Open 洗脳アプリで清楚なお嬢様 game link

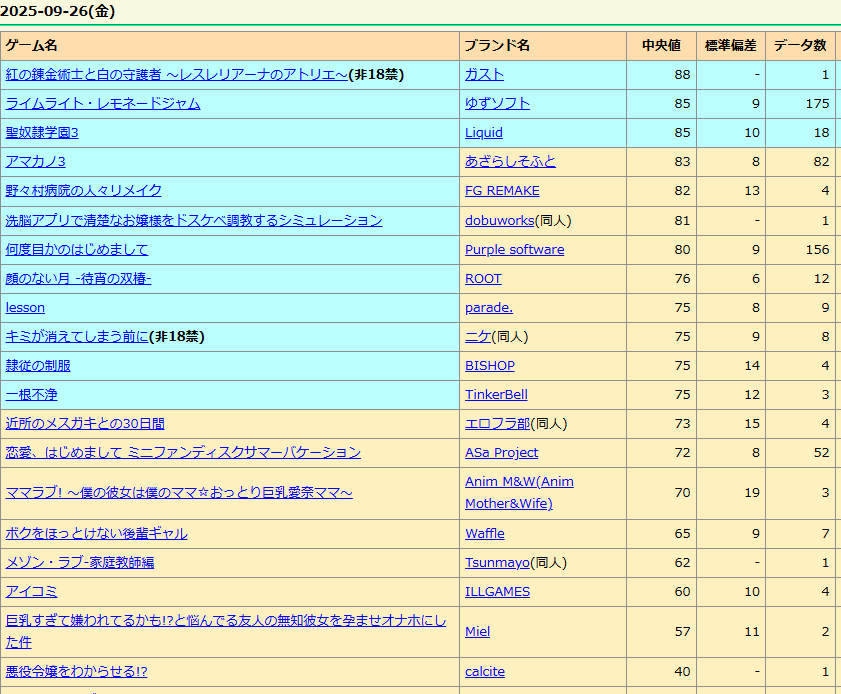tap(194, 220)
